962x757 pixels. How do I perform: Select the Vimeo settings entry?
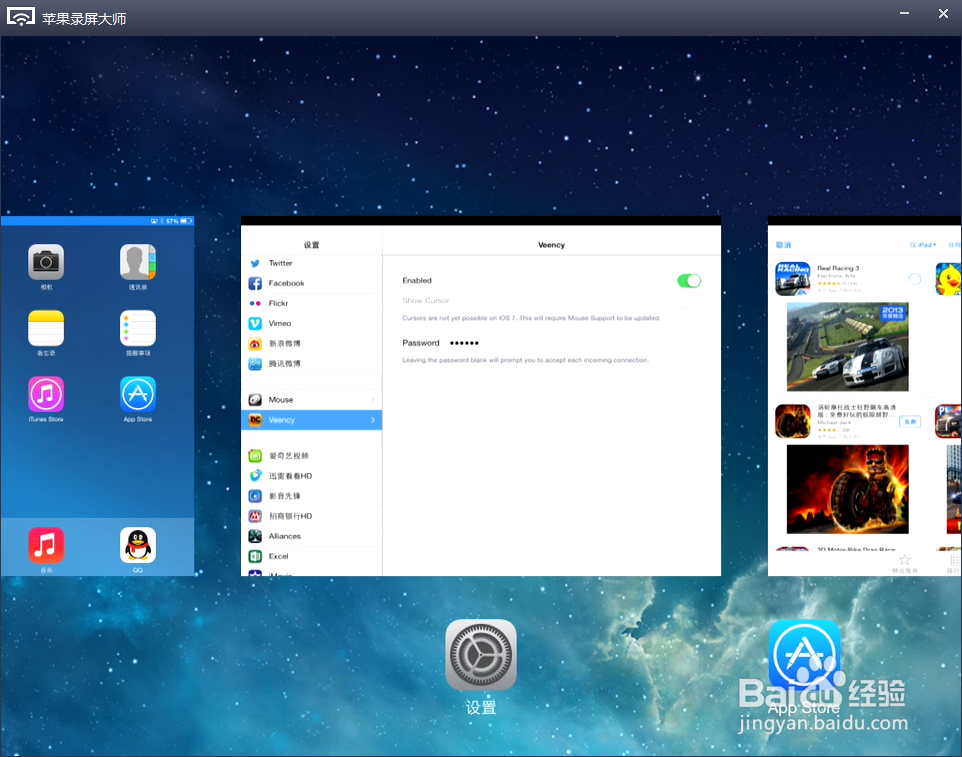tap(312, 323)
